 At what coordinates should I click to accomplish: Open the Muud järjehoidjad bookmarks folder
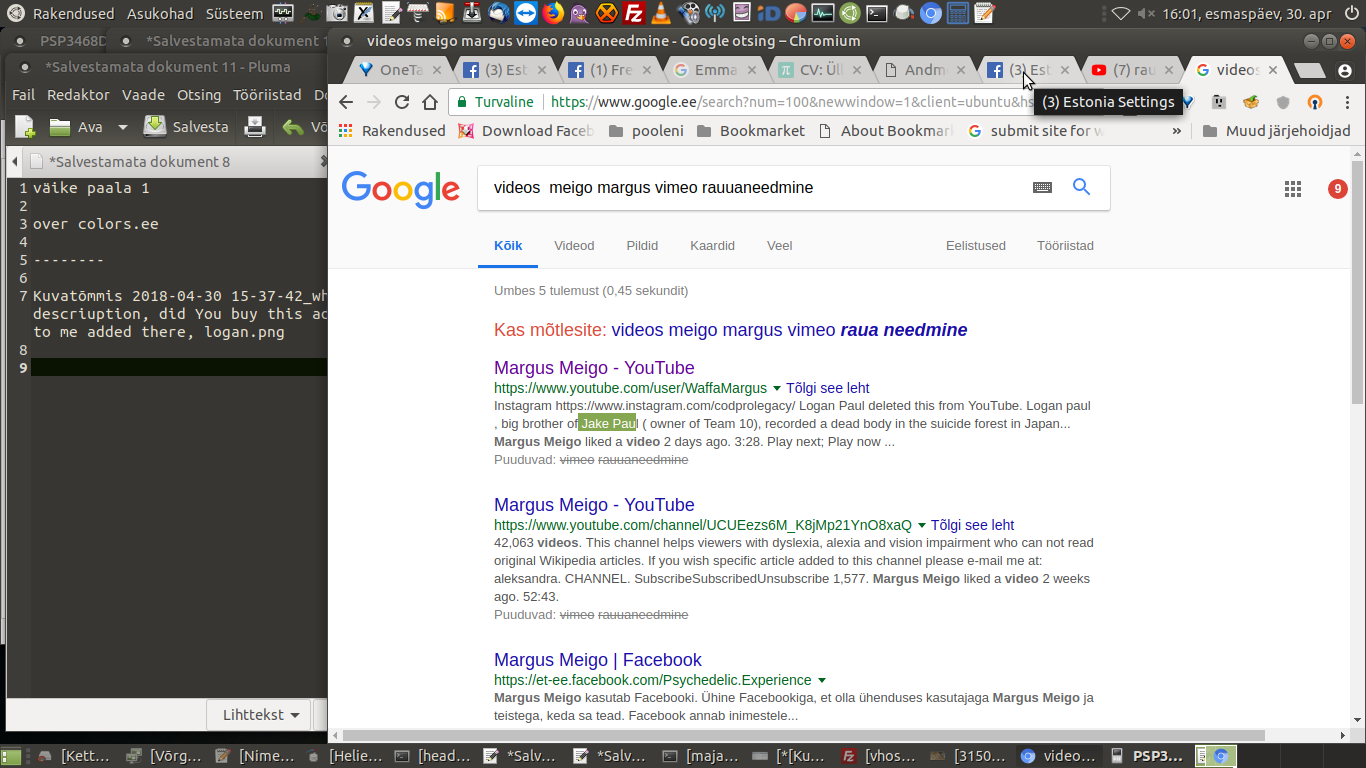click(x=1276, y=131)
